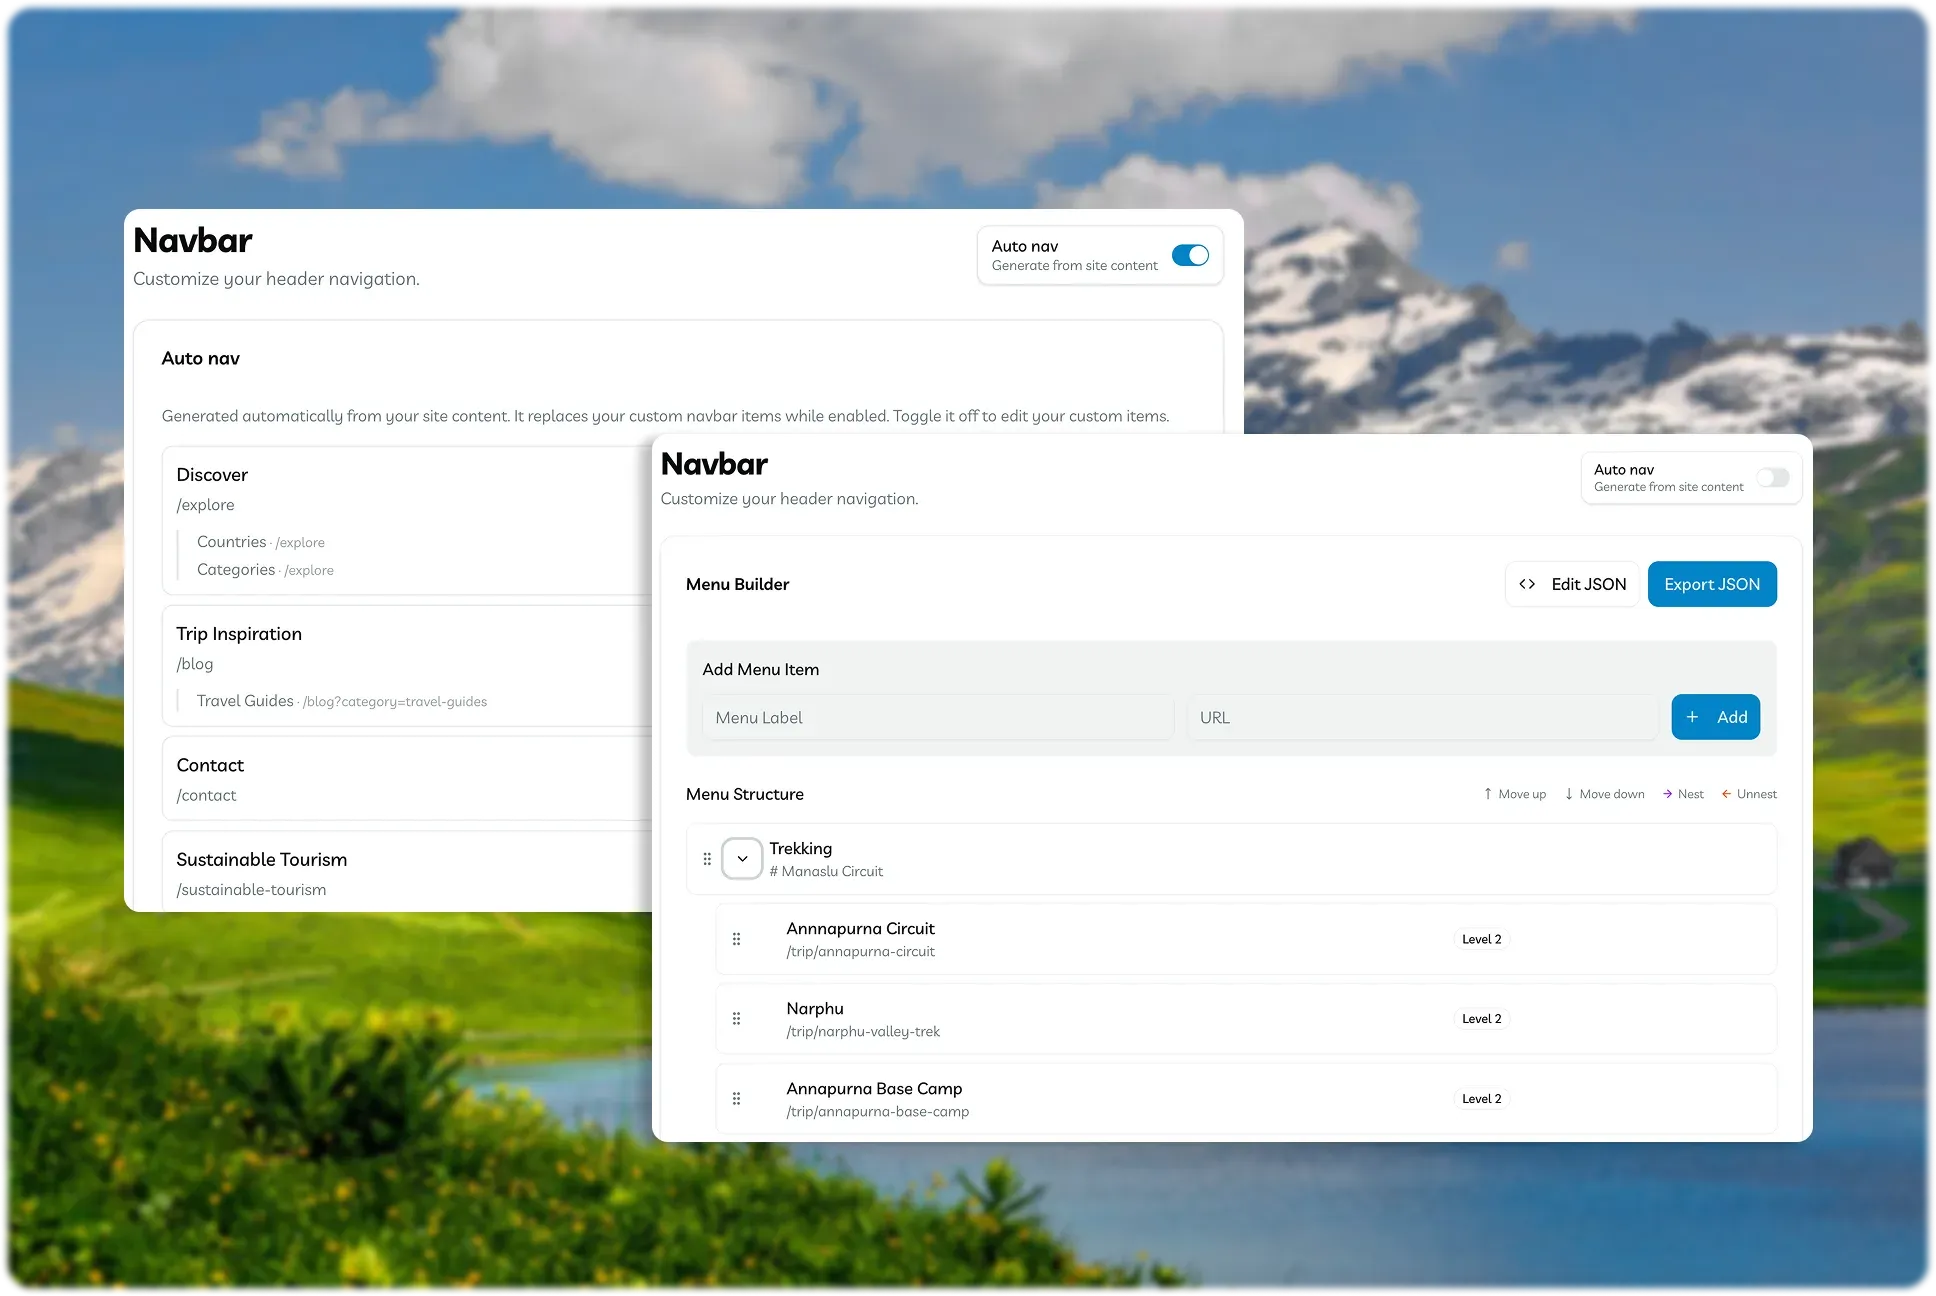The width and height of the screenshot is (1936, 1296).
Task: Click the drag handle for Annapurna Base Camp
Action: 736,1099
